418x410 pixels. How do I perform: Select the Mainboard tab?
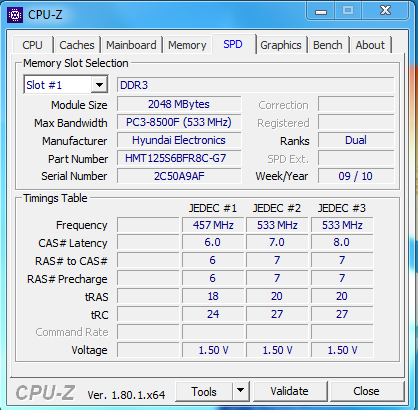[131, 45]
